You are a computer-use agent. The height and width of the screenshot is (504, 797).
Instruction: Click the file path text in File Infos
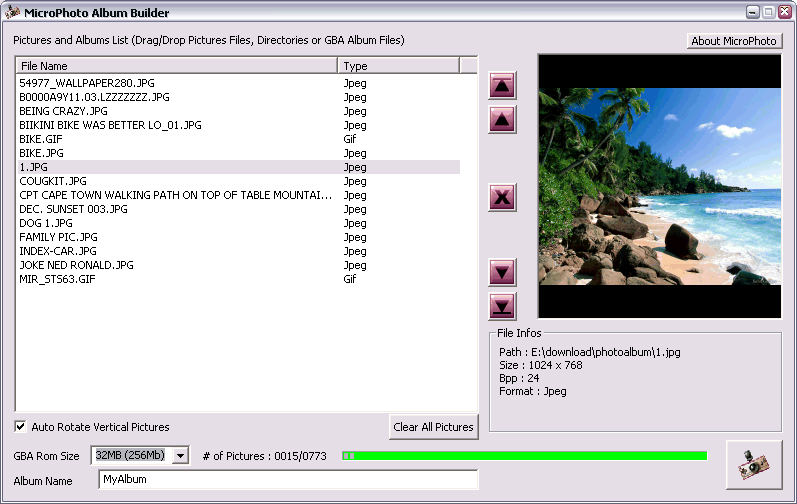590,352
